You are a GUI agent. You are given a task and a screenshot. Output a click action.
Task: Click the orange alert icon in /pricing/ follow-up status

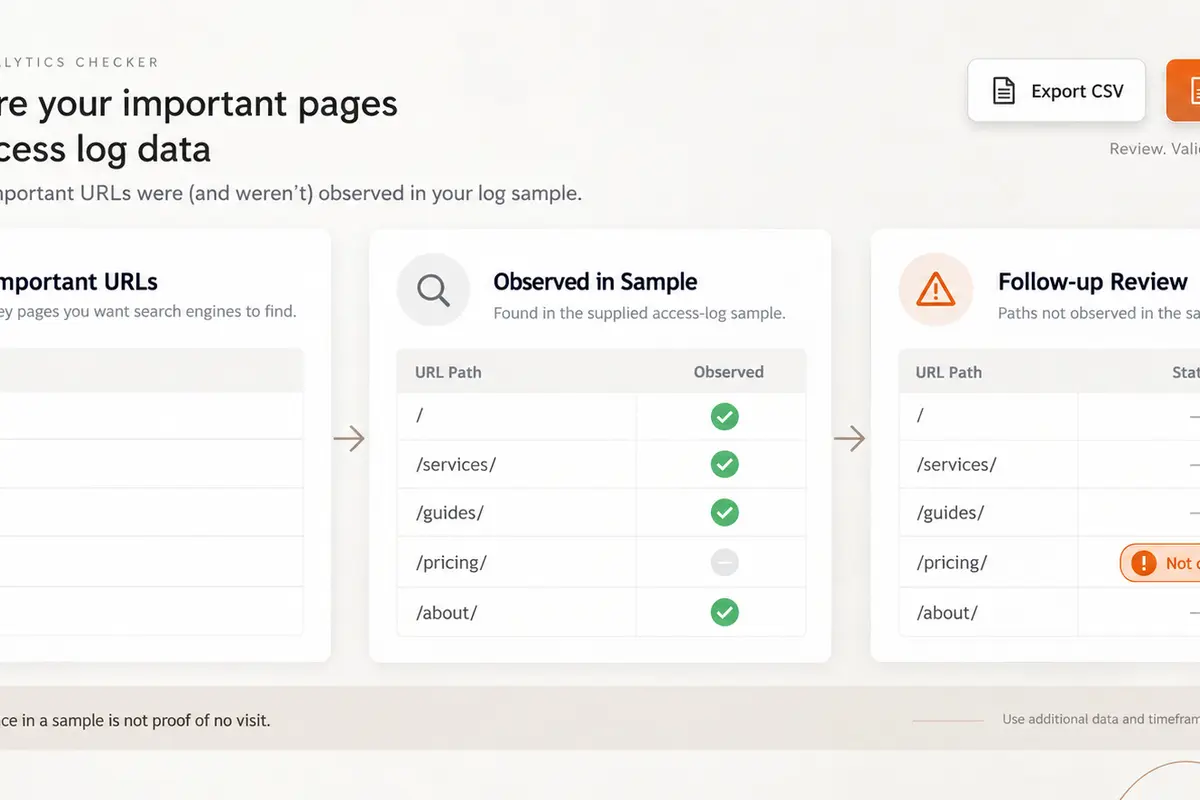point(1142,563)
